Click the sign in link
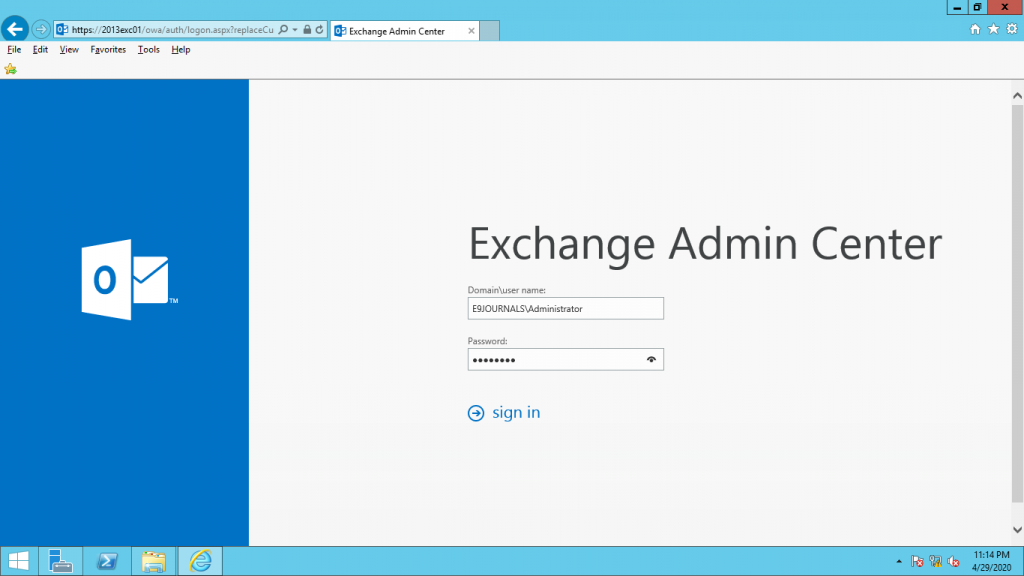The height and width of the screenshot is (576, 1024). click(516, 412)
